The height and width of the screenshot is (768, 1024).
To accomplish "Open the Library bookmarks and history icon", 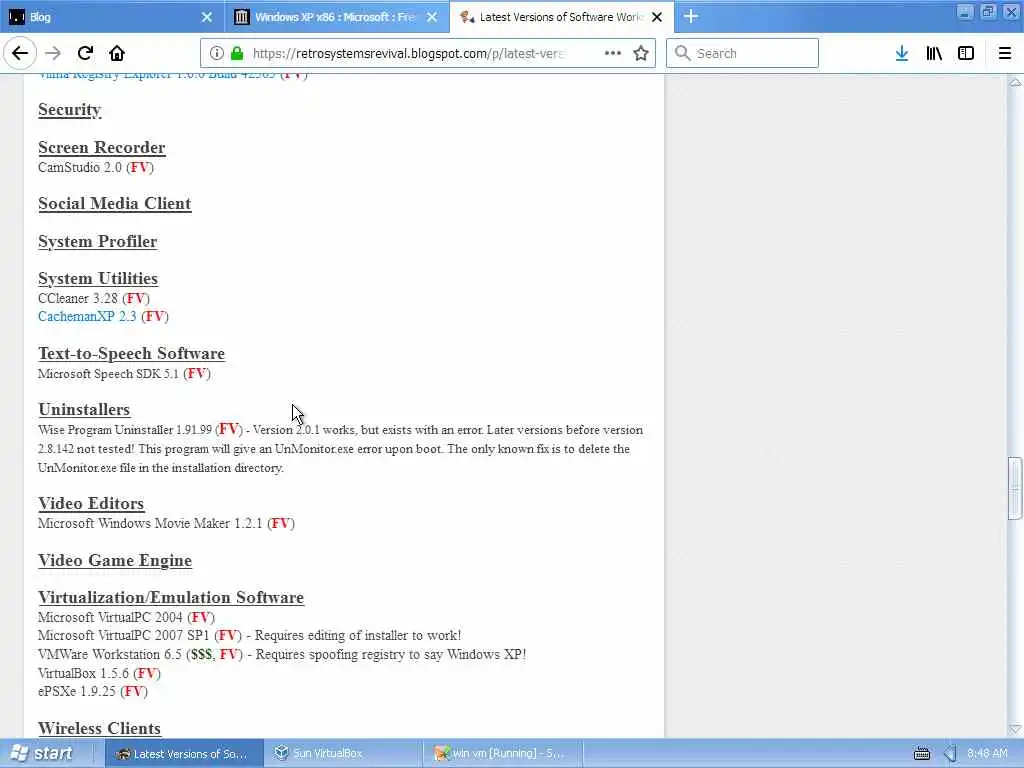I will tap(934, 53).
